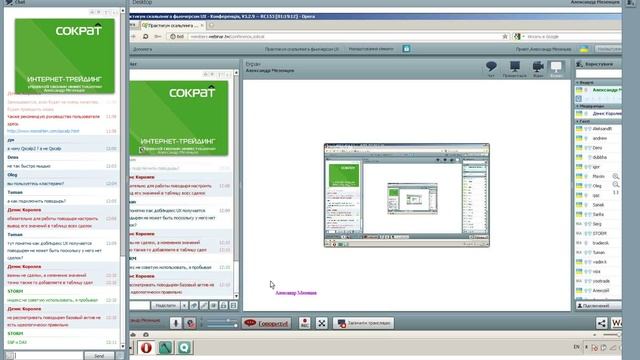Screen dimensions: 640x360
Task: Toggle the webcam button beside the microphone
Action: pos(190,323)
